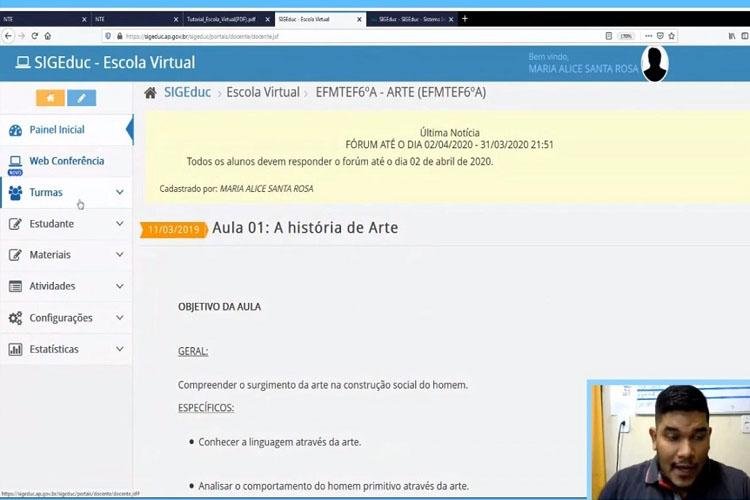750x500 pixels.
Task: Click the Materiais edit icon
Action: tap(15, 255)
